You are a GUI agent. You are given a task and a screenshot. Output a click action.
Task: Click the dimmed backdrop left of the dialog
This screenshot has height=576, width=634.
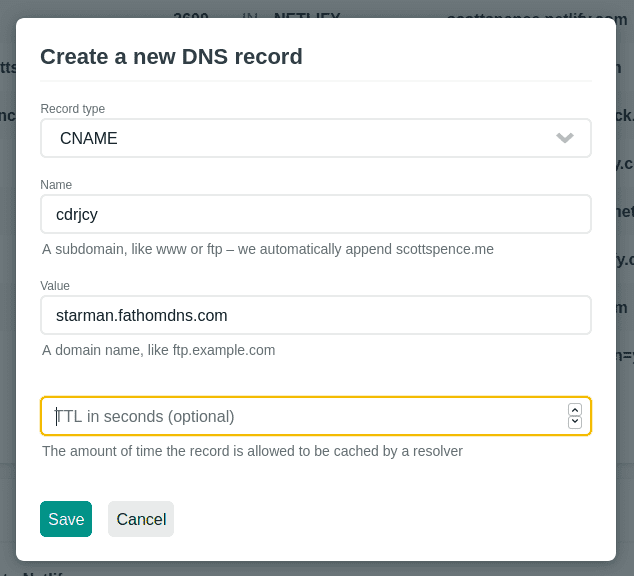point(7,300)
